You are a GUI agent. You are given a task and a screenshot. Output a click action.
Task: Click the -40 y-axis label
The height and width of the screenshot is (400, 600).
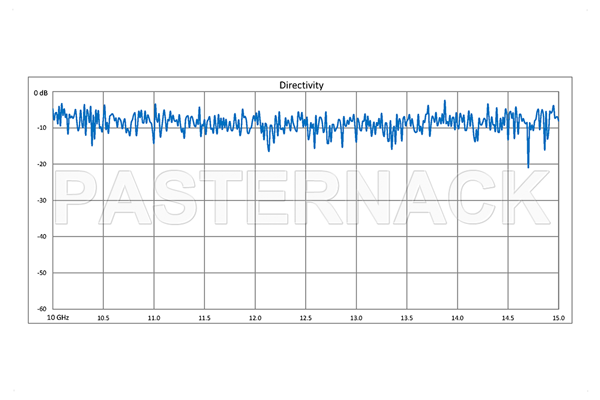[42, 236]
